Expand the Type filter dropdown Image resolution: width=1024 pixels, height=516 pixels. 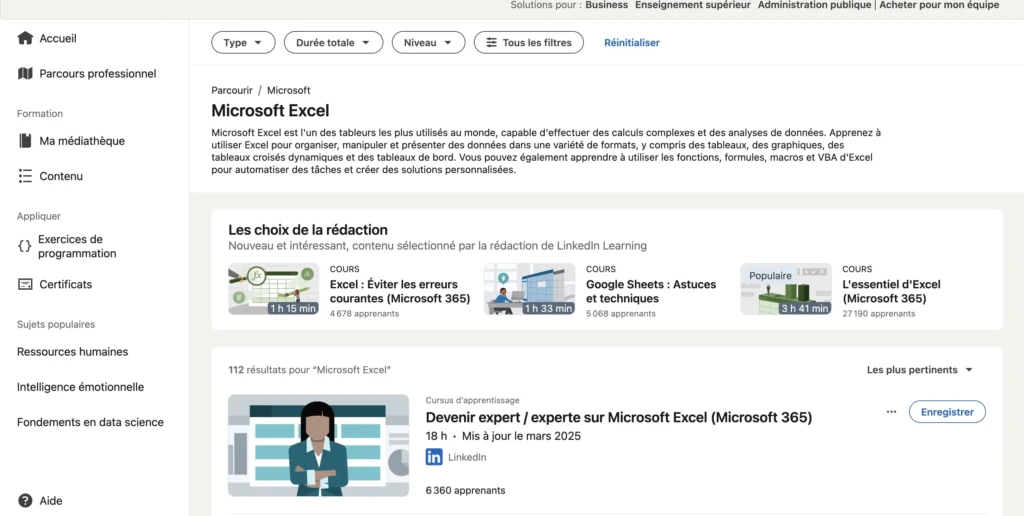pyautogui.click(x=243, y=43)
